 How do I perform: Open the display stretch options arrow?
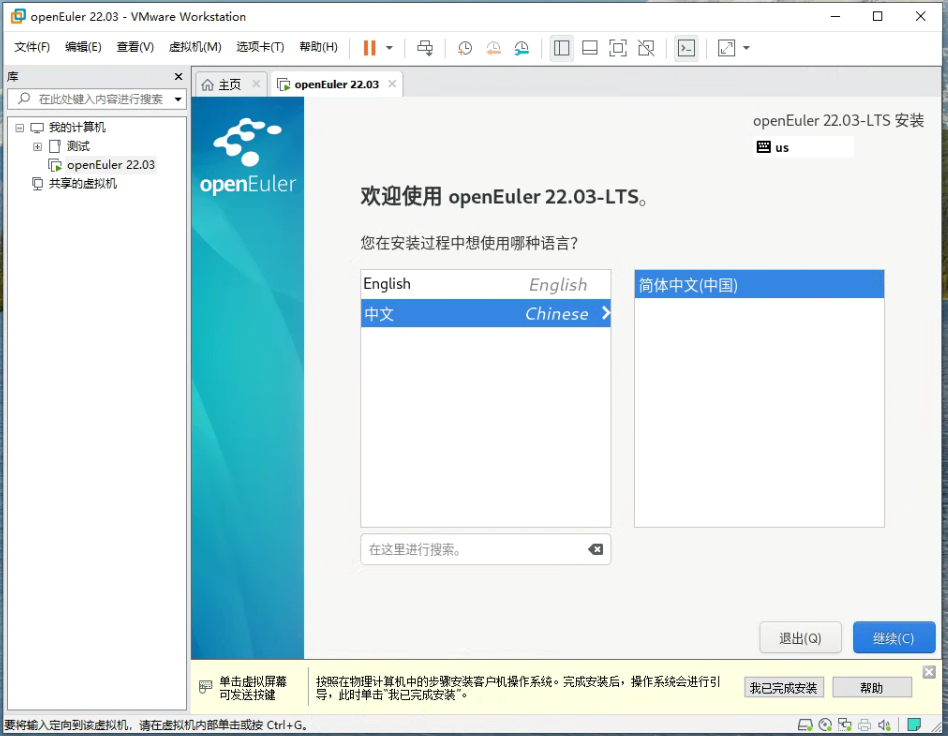click(747, 48)
